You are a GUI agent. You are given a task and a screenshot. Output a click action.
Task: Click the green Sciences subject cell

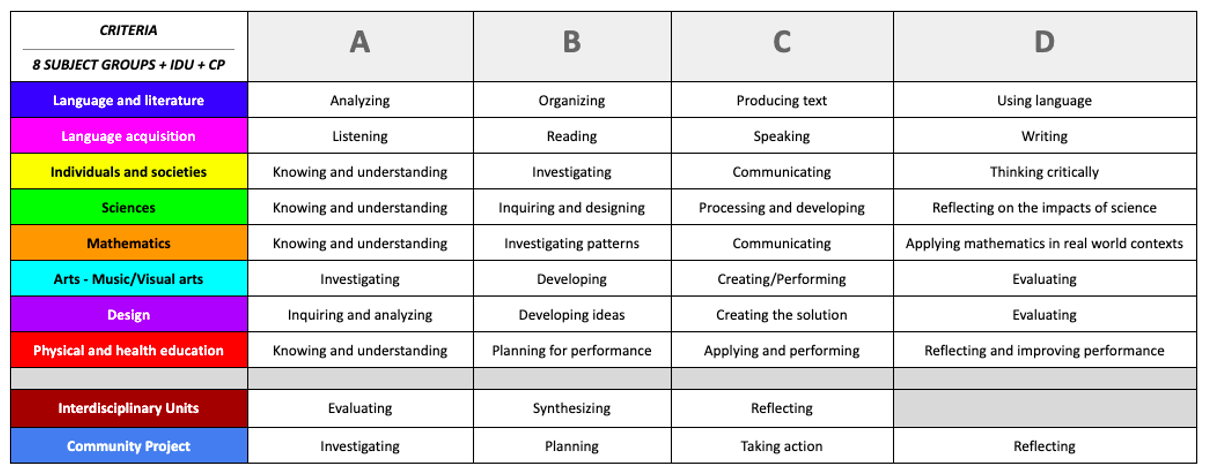(x=128, y=208)
